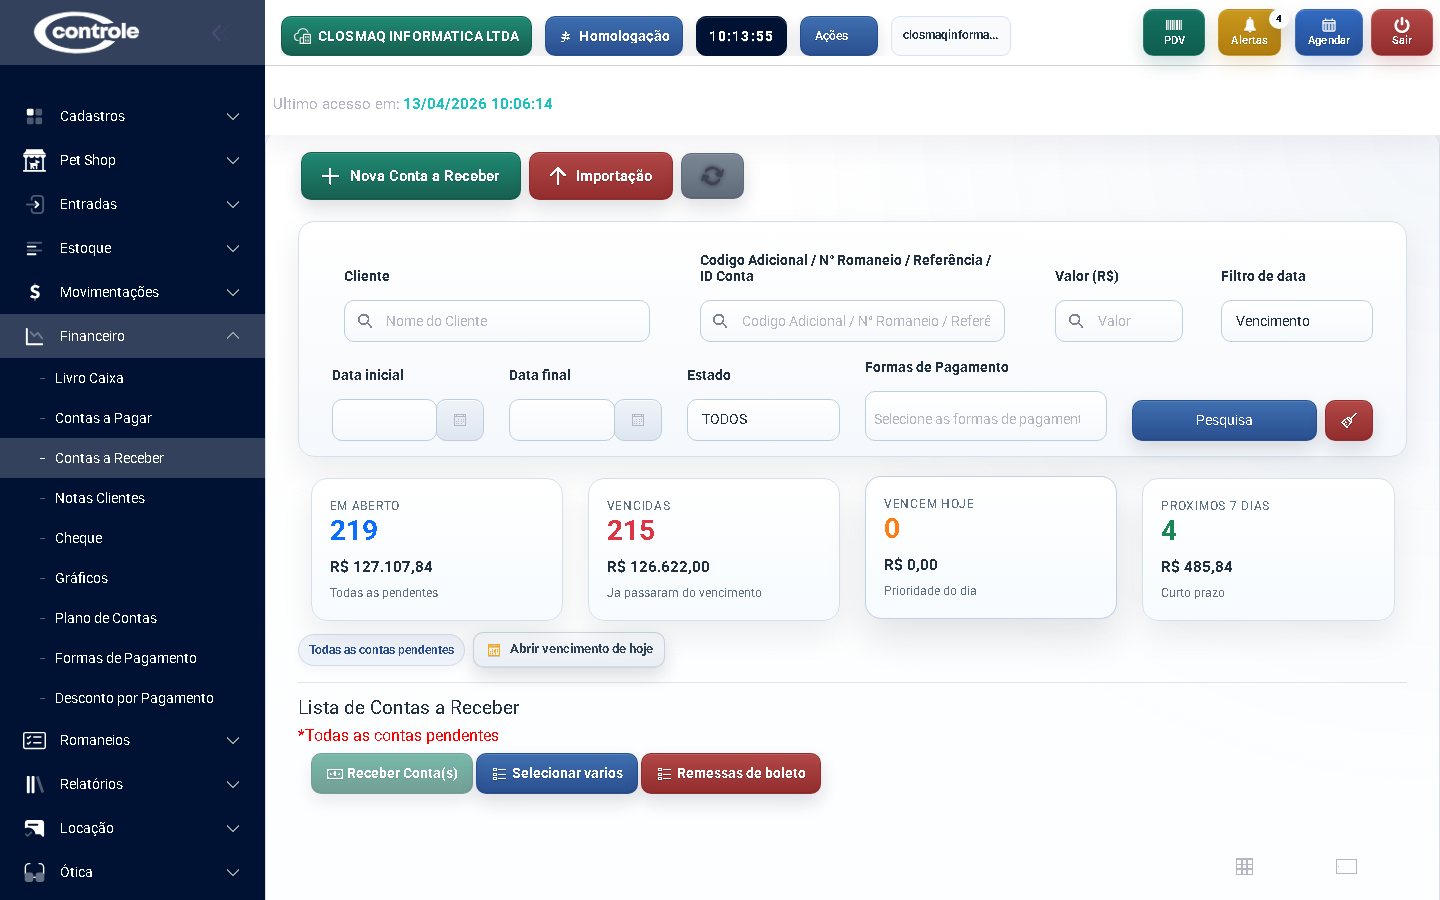Open Contas a Pagar in sidebar

(103, 418)
